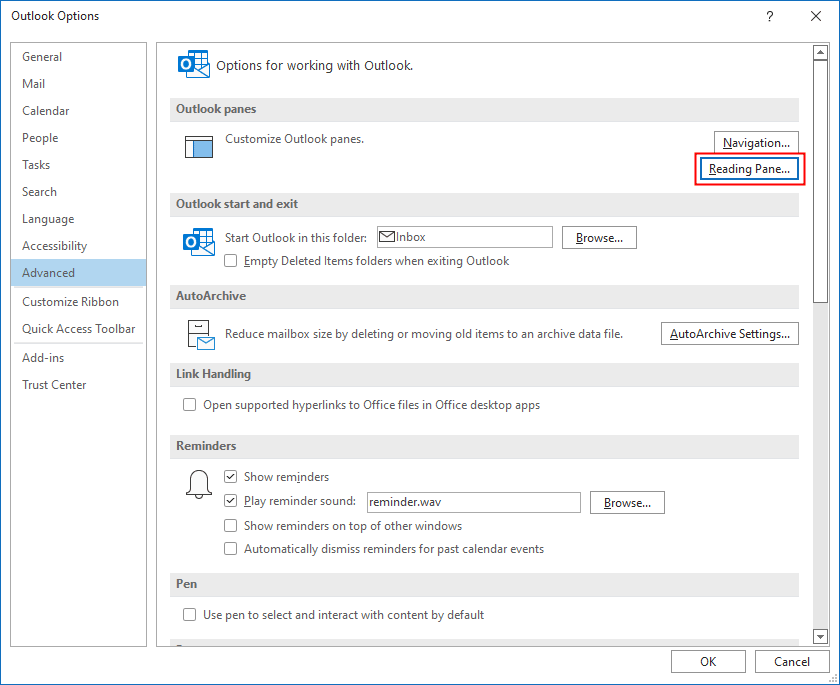The image size is (840, 685).
Task: Open the Help question mark in title bar
Action: pyautogui.click(x=769, y=16)
